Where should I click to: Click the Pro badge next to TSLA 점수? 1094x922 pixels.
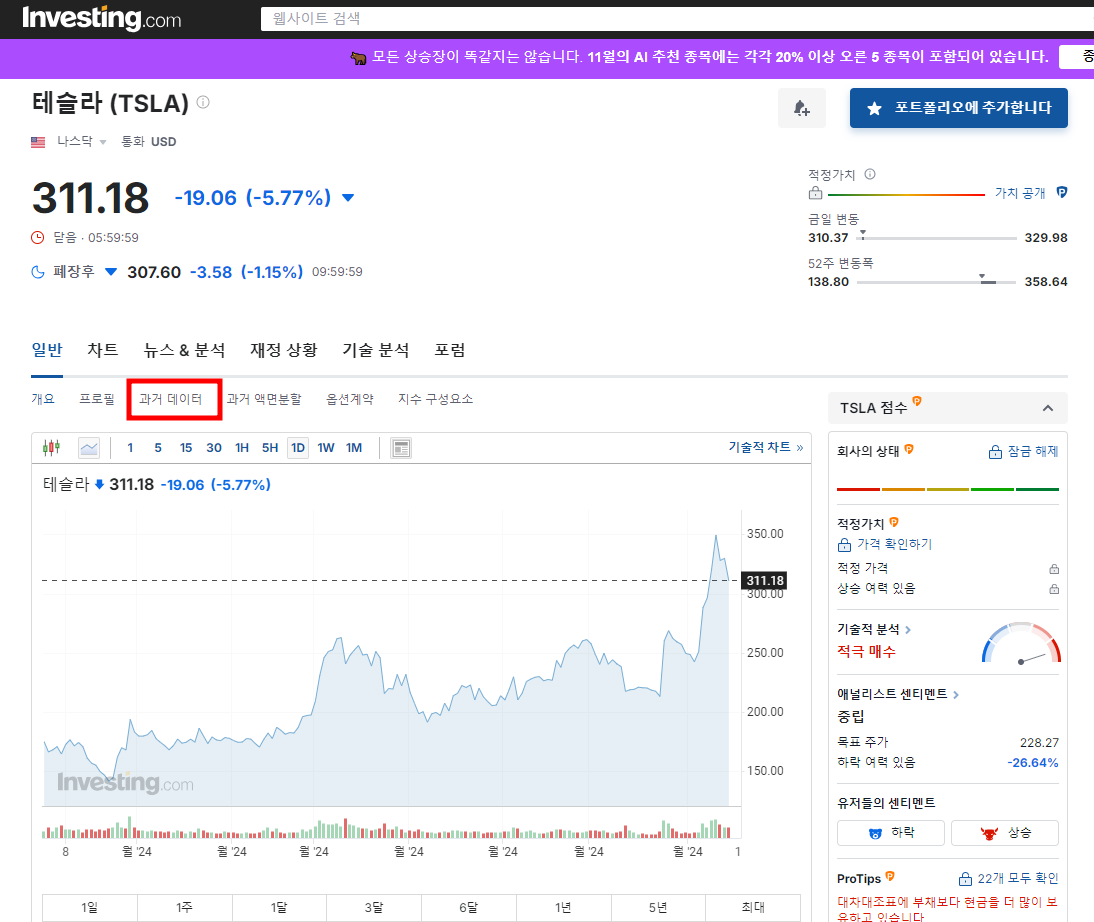click(917, 401)
